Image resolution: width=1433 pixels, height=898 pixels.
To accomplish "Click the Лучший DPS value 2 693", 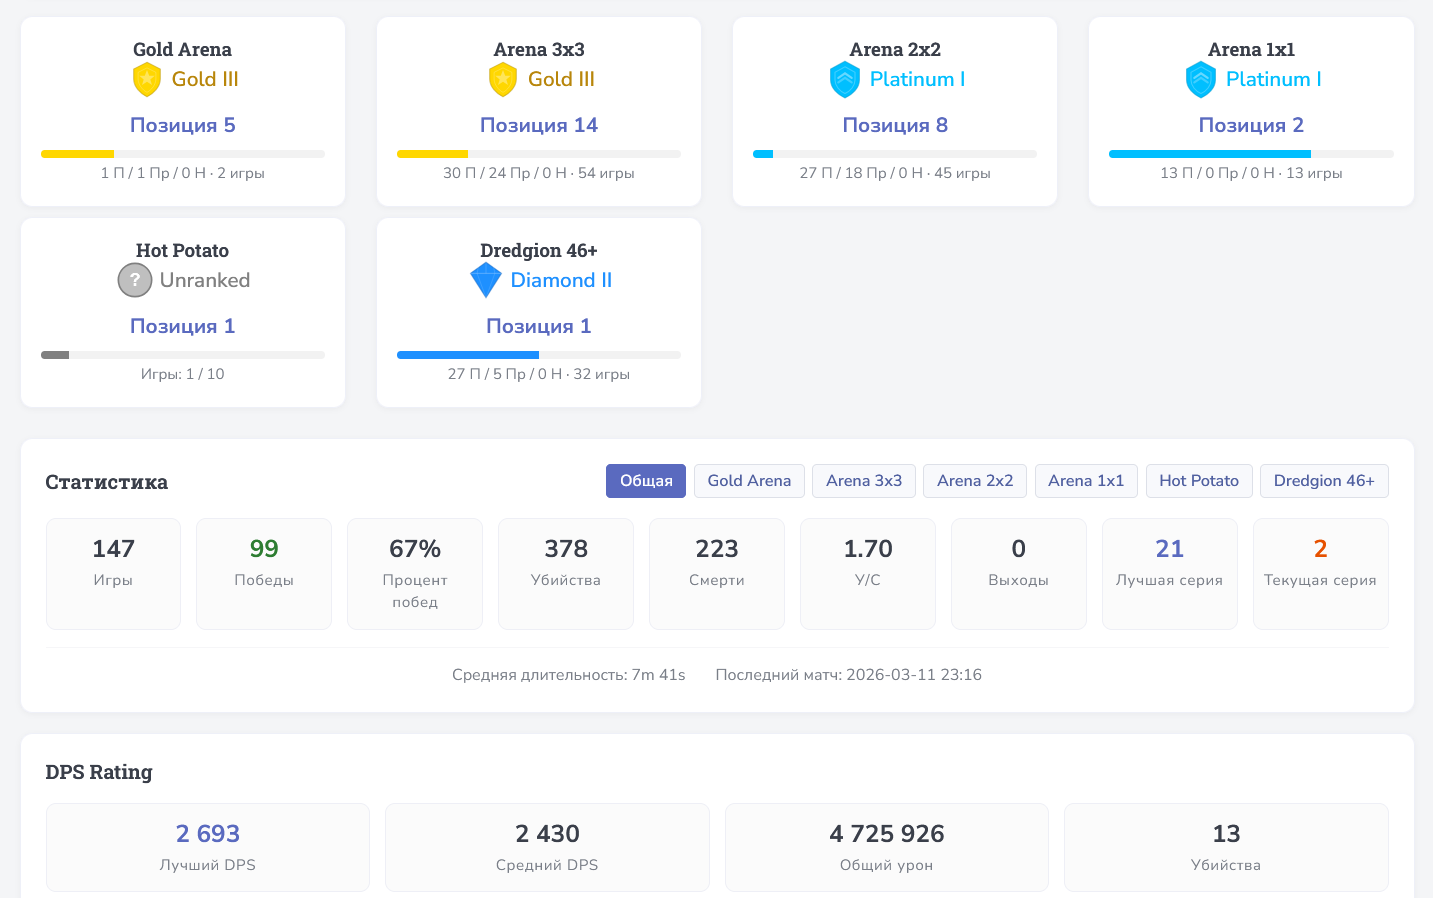I will (x=208, y=834).
